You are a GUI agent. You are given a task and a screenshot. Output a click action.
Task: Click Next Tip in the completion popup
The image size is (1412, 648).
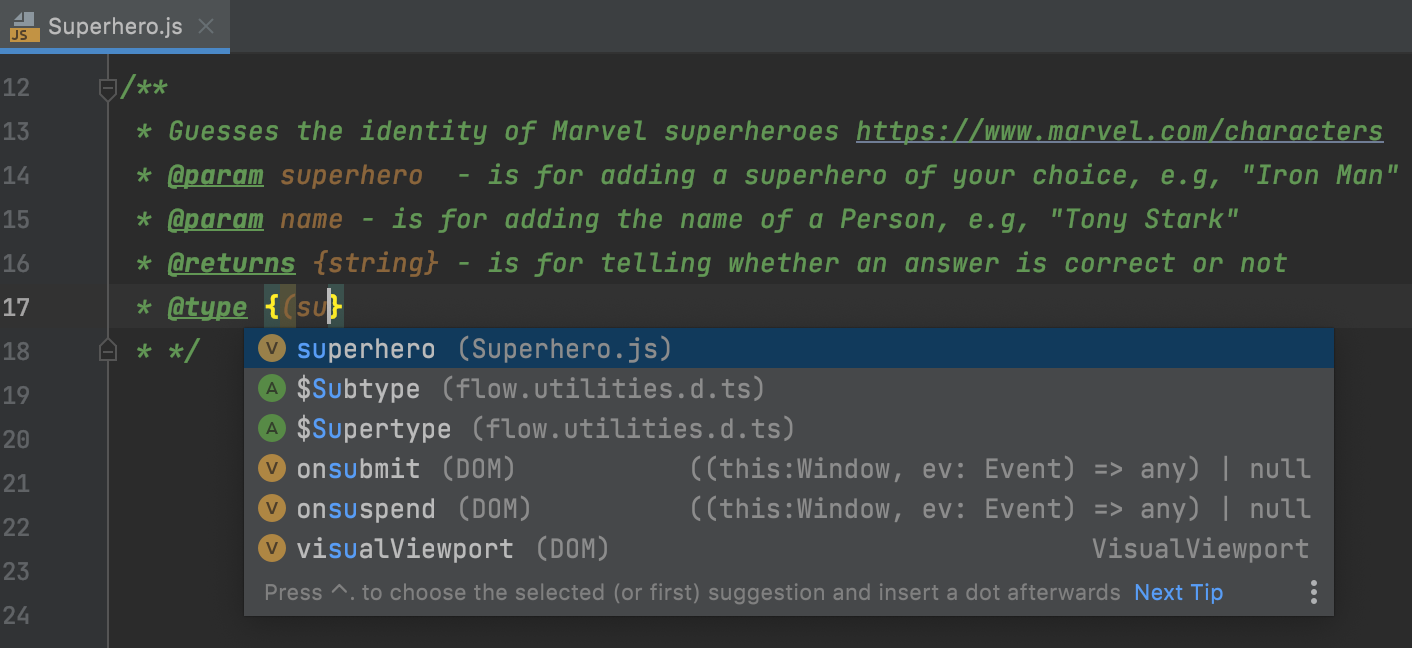[1178, 593]
